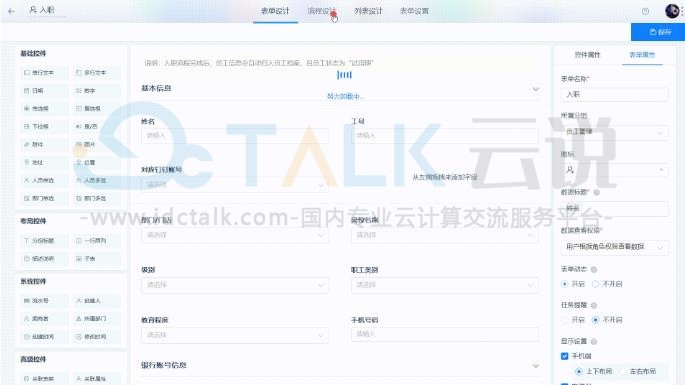The height and width of the screenshot is (385, 685).
Task: Choose the 上下布局 radio option
Action: coord(579,371)
